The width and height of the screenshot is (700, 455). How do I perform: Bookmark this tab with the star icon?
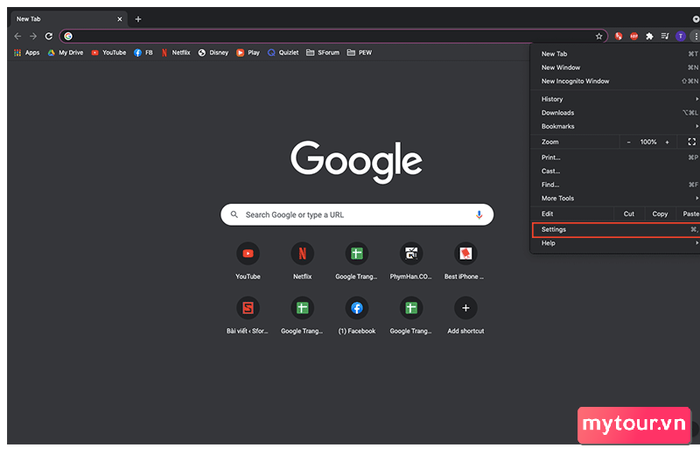click(599, 36)
